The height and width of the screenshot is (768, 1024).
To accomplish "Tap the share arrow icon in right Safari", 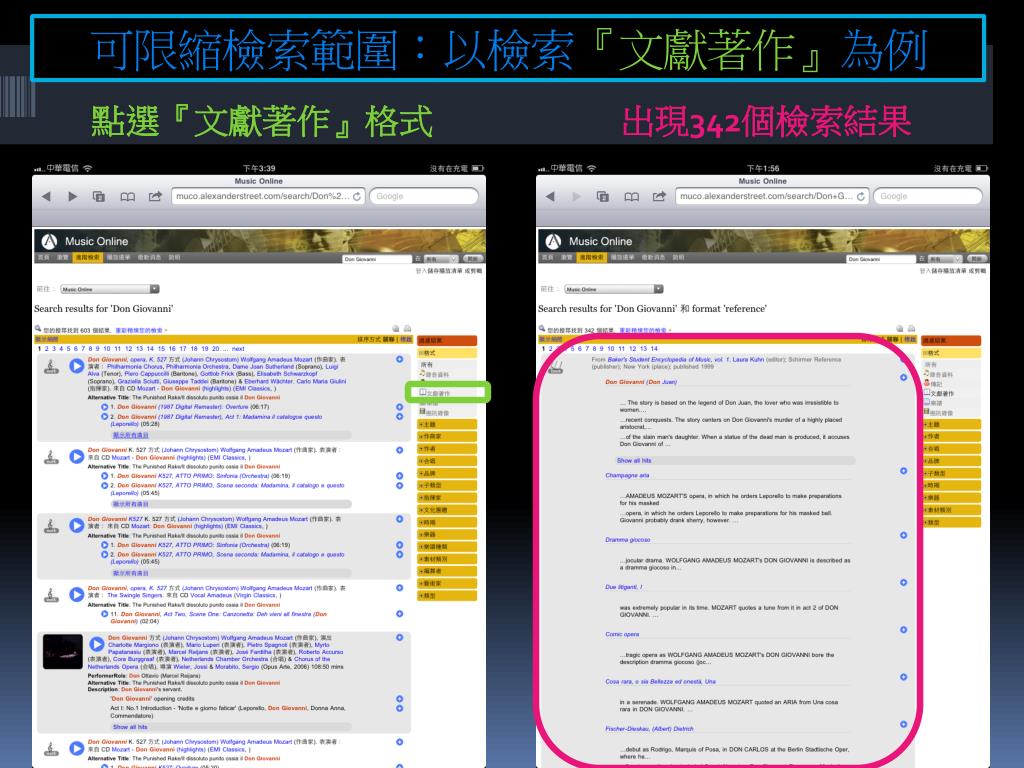I will click(x=660, y=197).
